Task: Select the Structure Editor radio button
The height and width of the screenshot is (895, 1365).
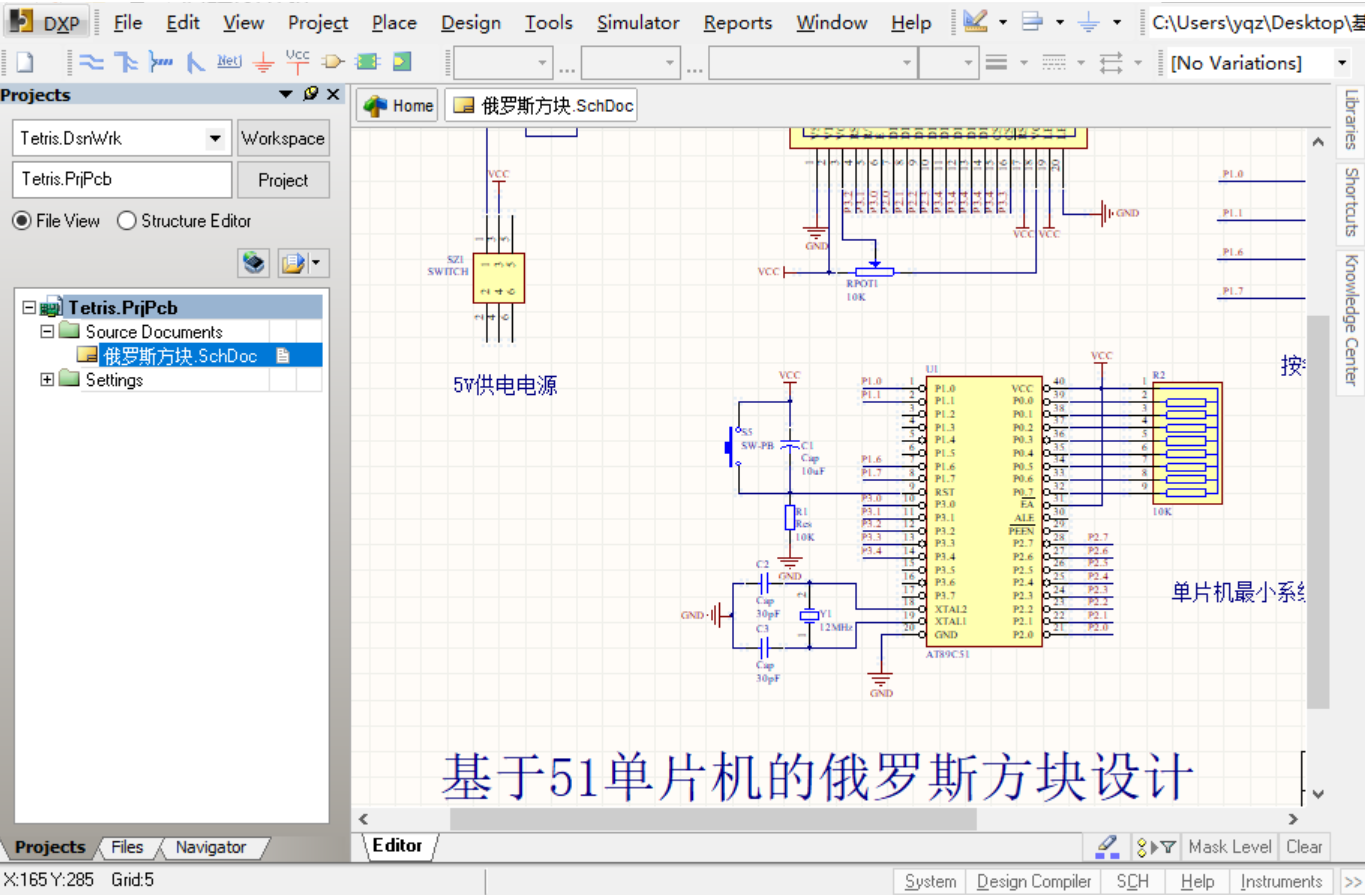Action: 127,221
